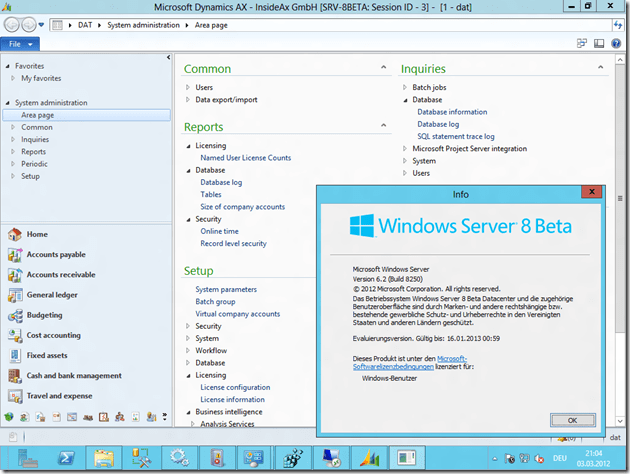The height and width of the screenshot is (474, 630).
Task: Collapse the Inquiries section chevron
Action: [x=600, y=67]
